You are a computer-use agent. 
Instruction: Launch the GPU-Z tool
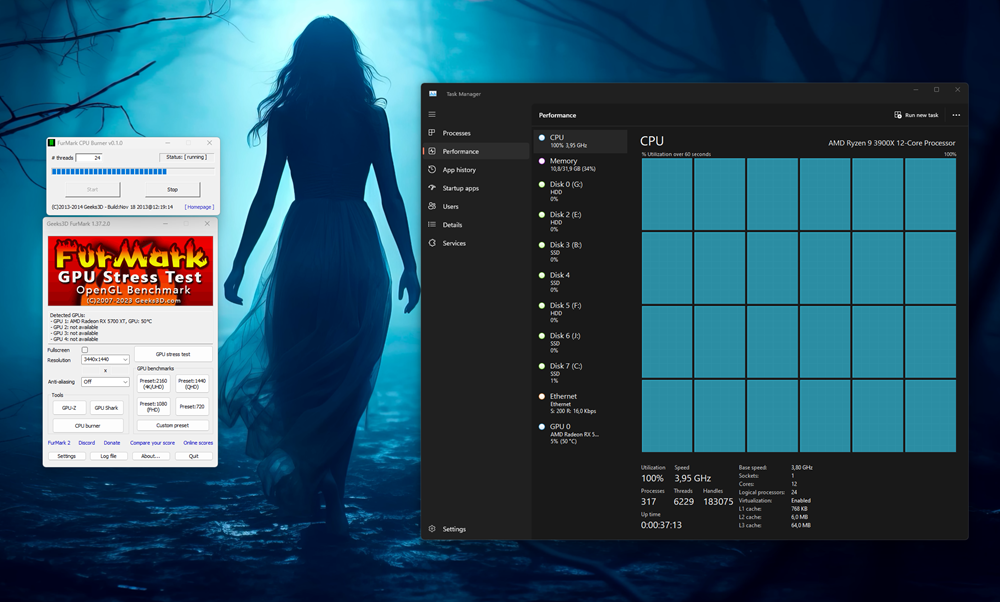pyautogui.click(x=69, y=407)
